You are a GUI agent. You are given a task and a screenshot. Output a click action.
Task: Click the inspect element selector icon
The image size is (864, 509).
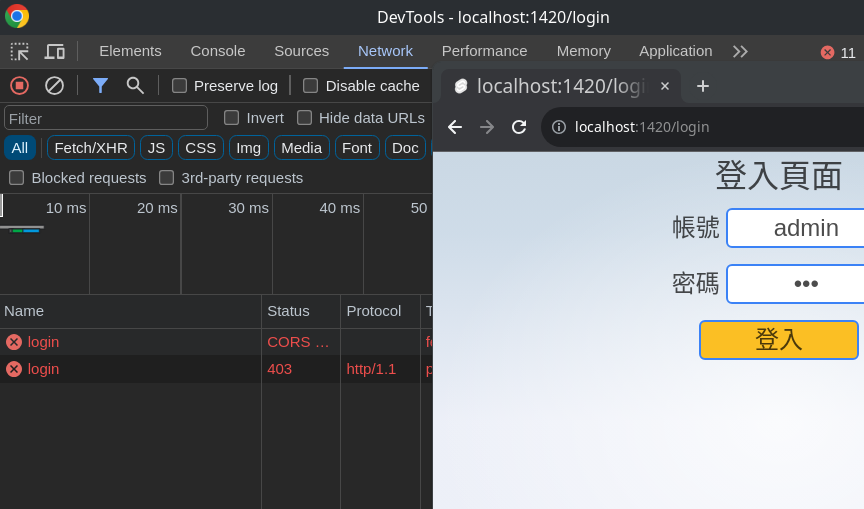19,51
